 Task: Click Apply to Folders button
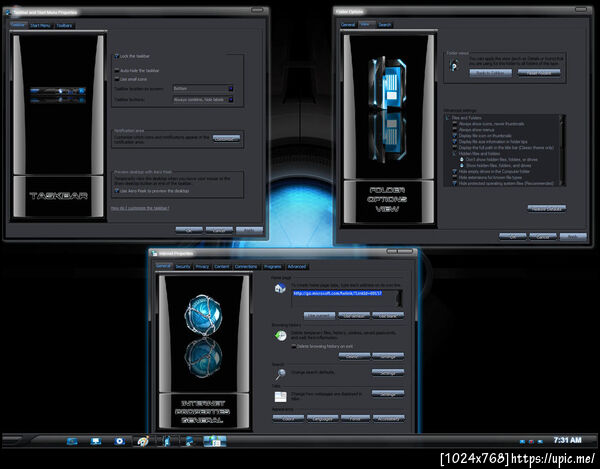(x=491, y=73)
